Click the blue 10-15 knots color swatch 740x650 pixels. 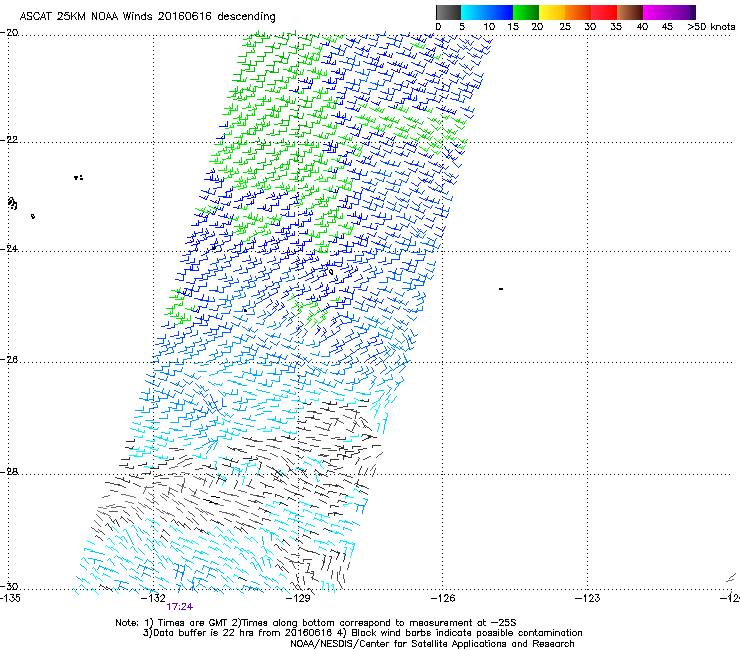click(x=500, y=12)
